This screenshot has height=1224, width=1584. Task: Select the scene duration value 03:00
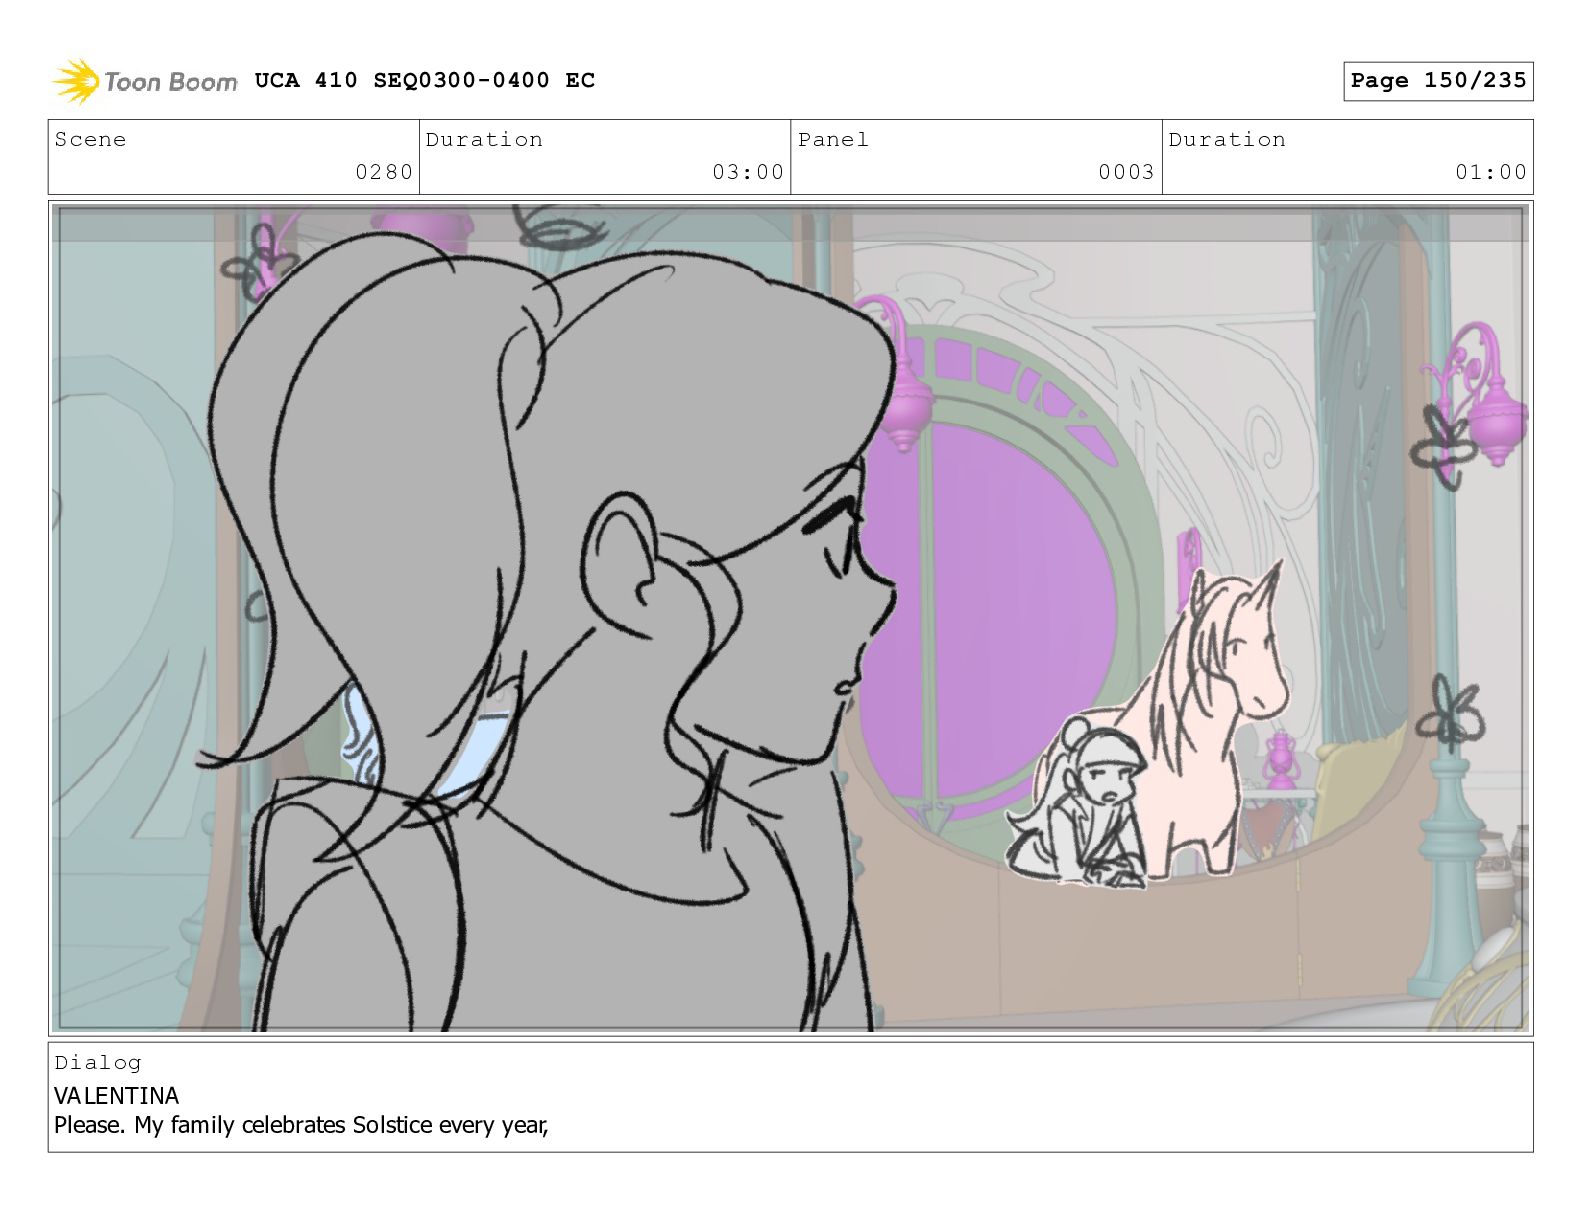point(748,172)
